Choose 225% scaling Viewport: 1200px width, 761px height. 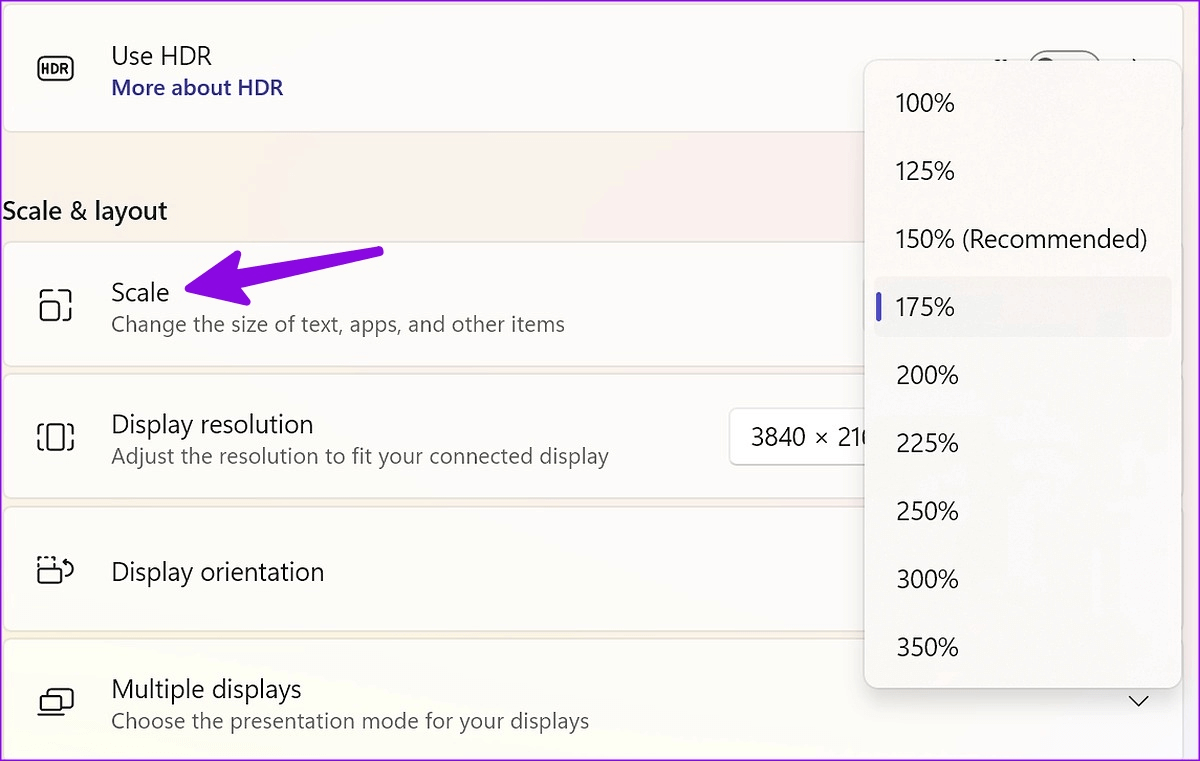tap(927, 443)
